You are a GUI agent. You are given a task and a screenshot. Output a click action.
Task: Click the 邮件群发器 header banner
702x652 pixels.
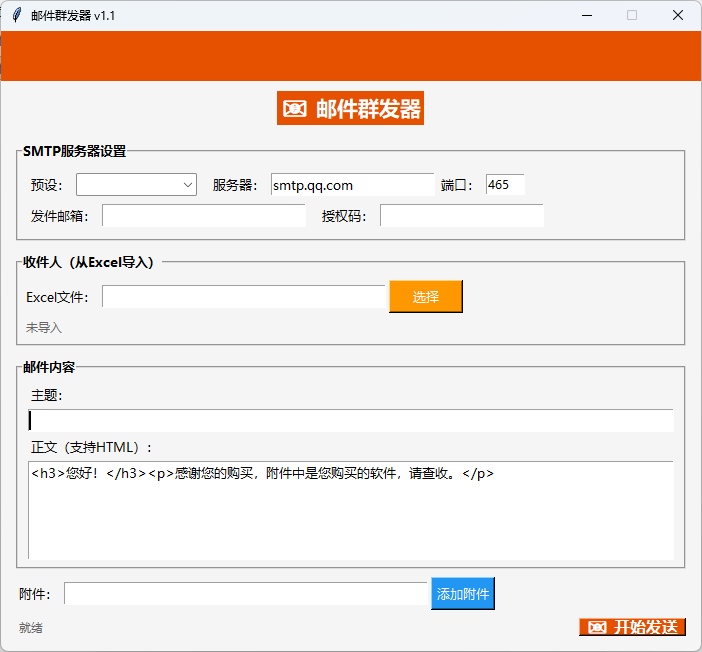pyautogui.click(x=351, y=108)
